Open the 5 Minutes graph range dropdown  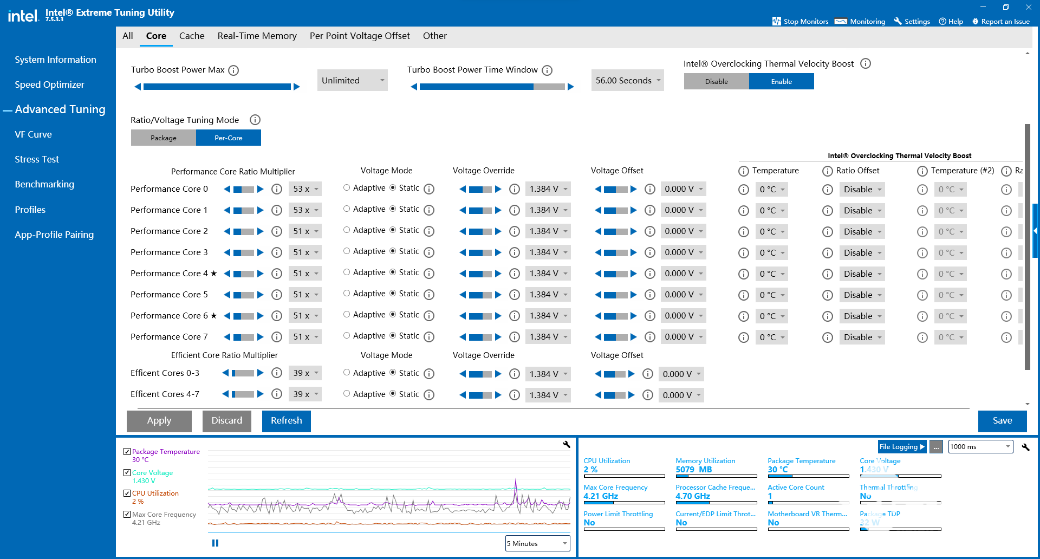coord(537,544)
